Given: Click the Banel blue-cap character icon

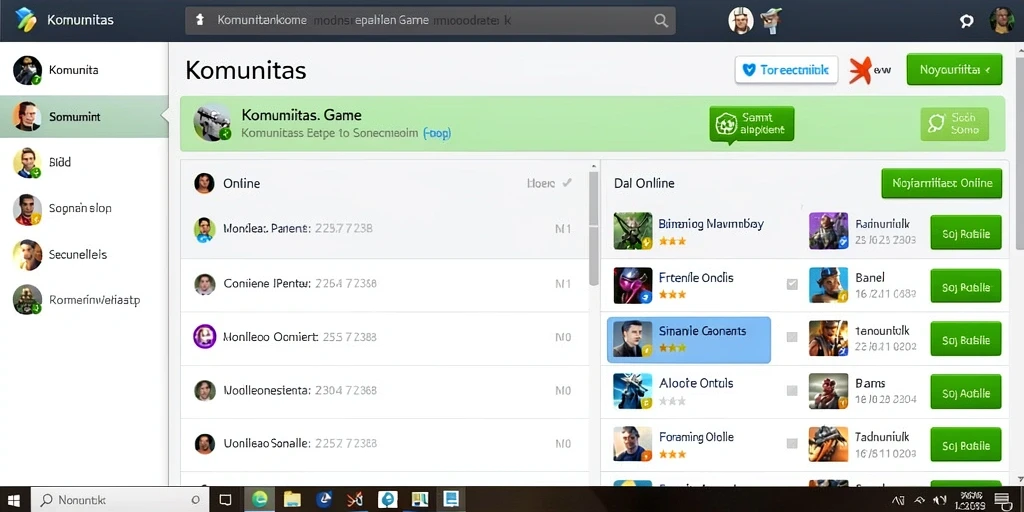Looking at the screenshot, I should click(x=828, y=285).
